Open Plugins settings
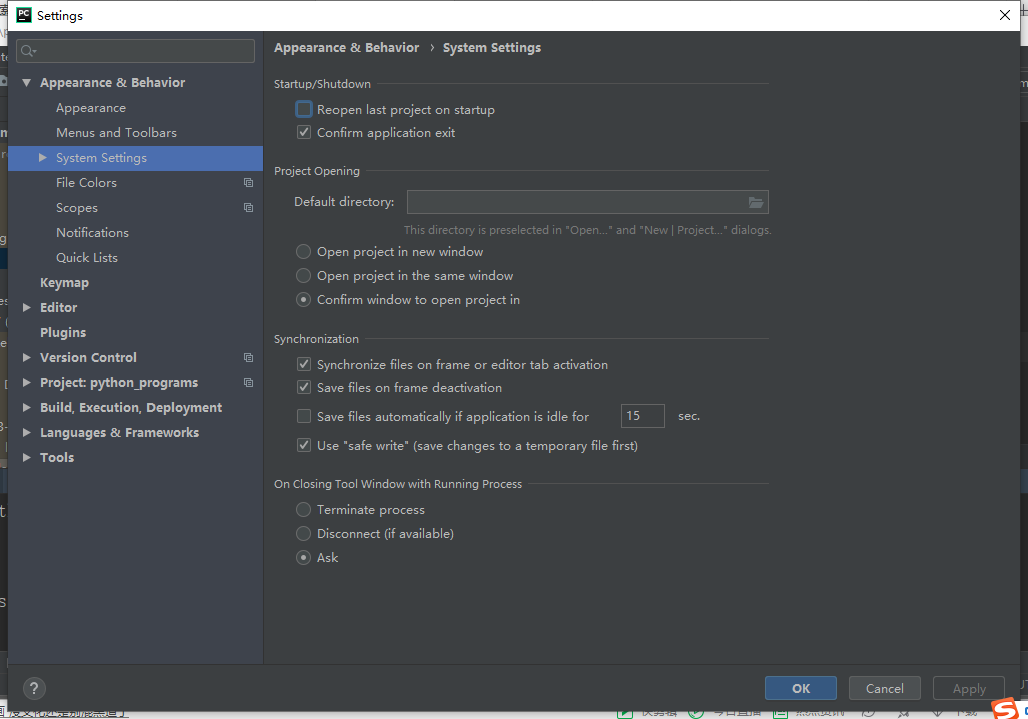This screenshot has width=1028, height=719. coord(63,332)
